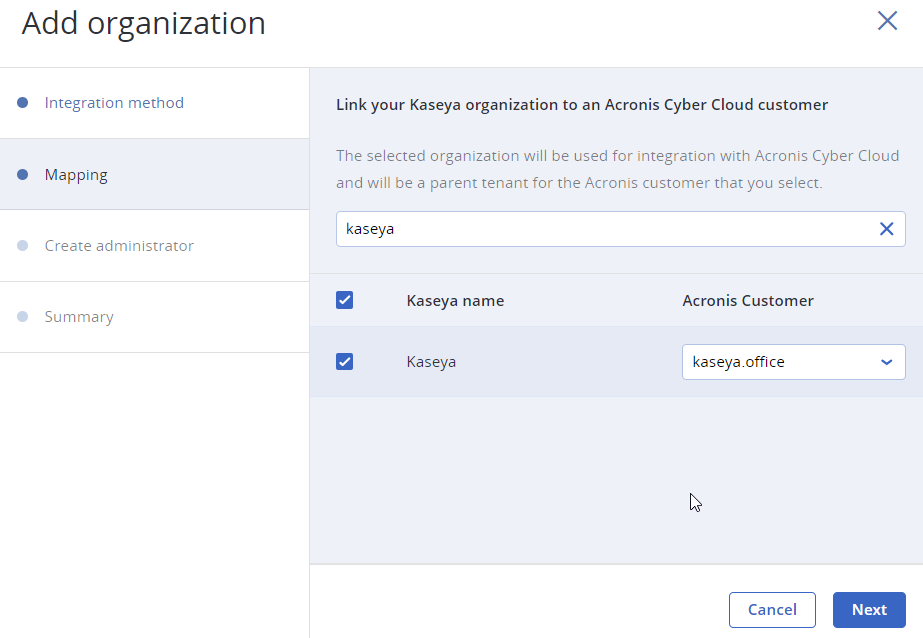Image resolution: width=923 pixels, height=638 pixels.
Task: Select the Kaseya row name text
Action: coord(431,362)
